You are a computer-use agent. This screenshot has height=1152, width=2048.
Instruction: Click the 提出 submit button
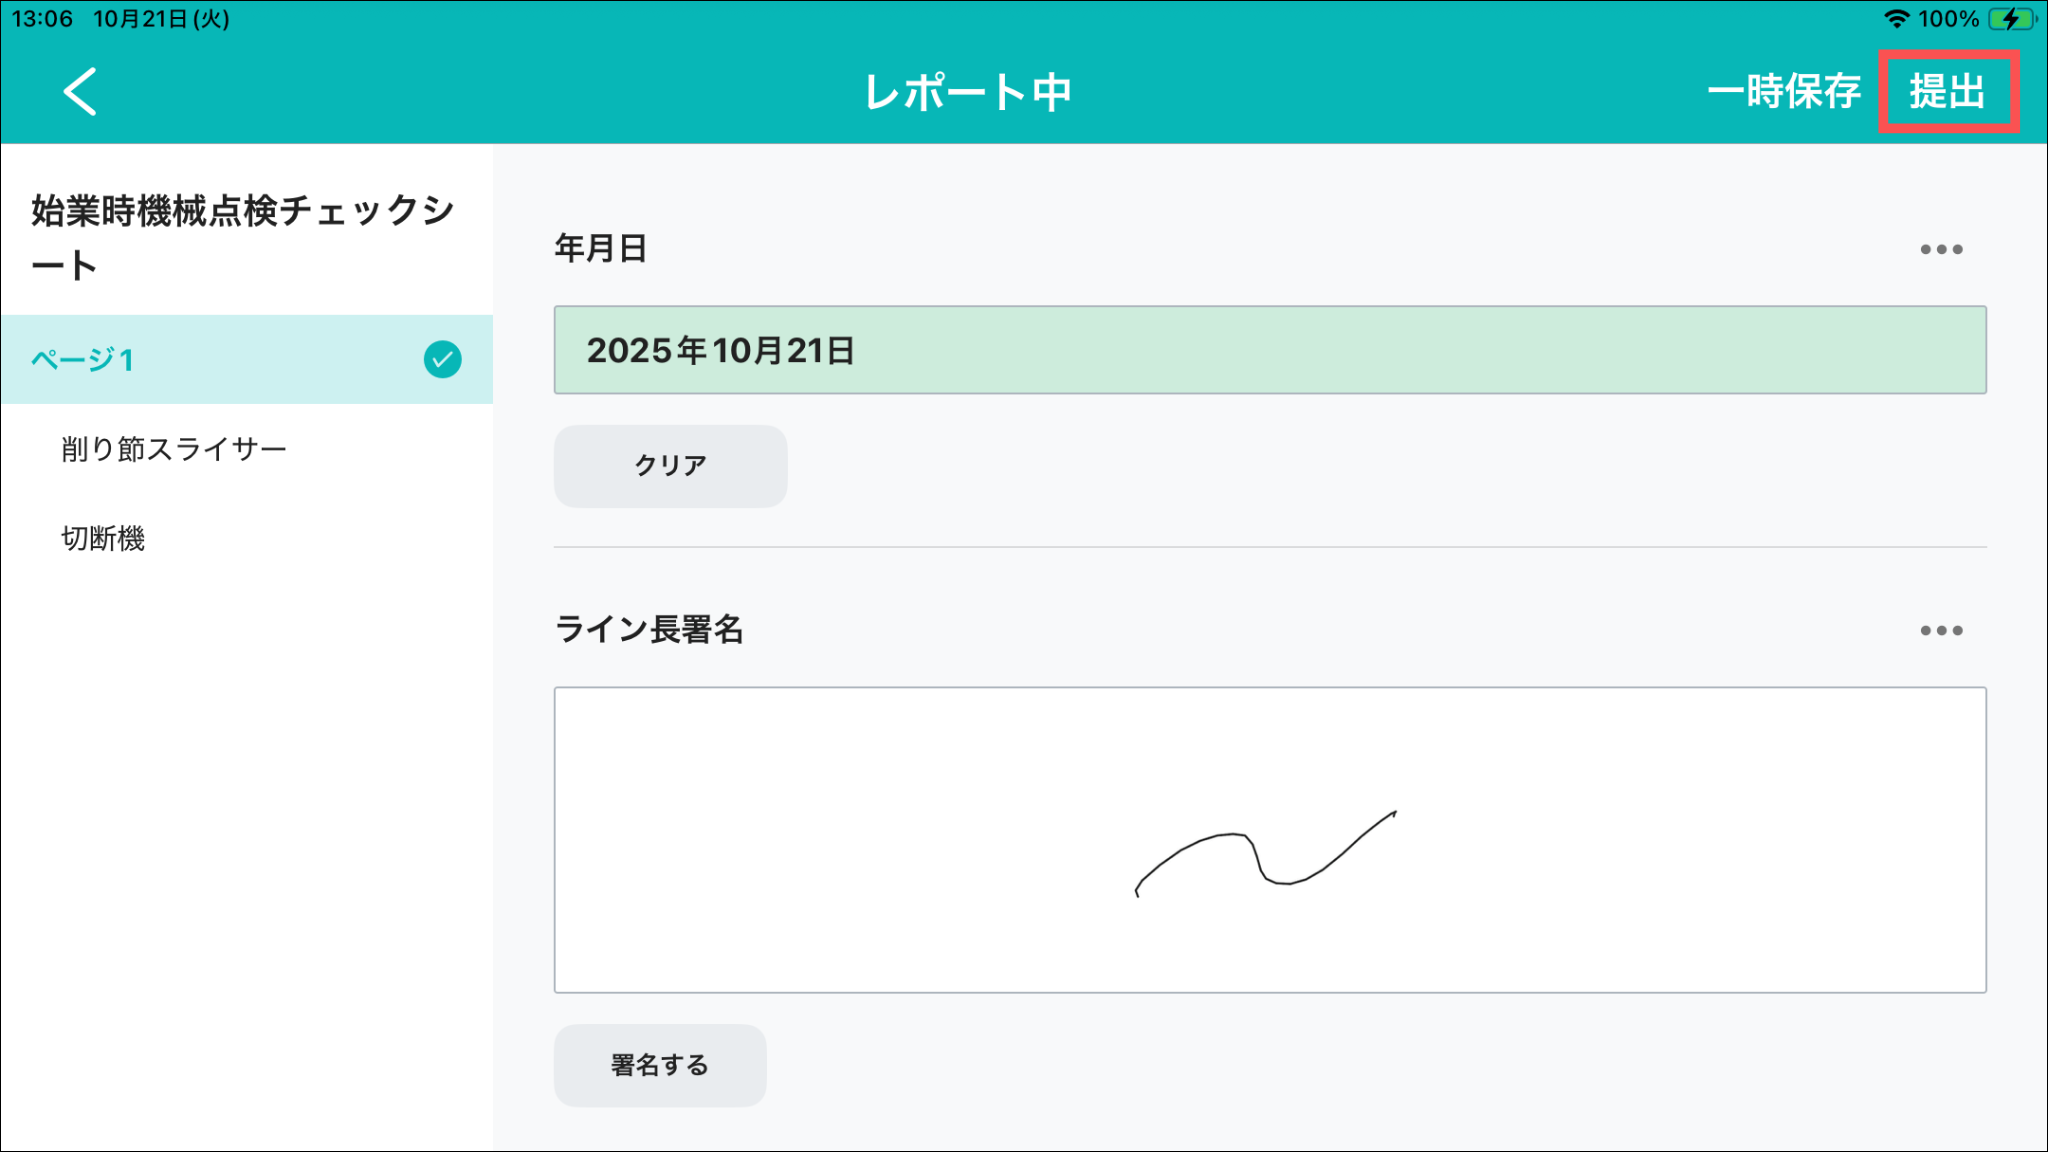tap(1947, 92)
